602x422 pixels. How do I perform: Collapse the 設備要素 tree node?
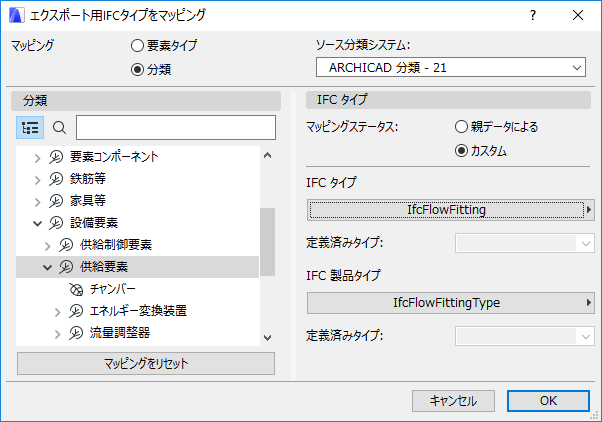(38, 223)
